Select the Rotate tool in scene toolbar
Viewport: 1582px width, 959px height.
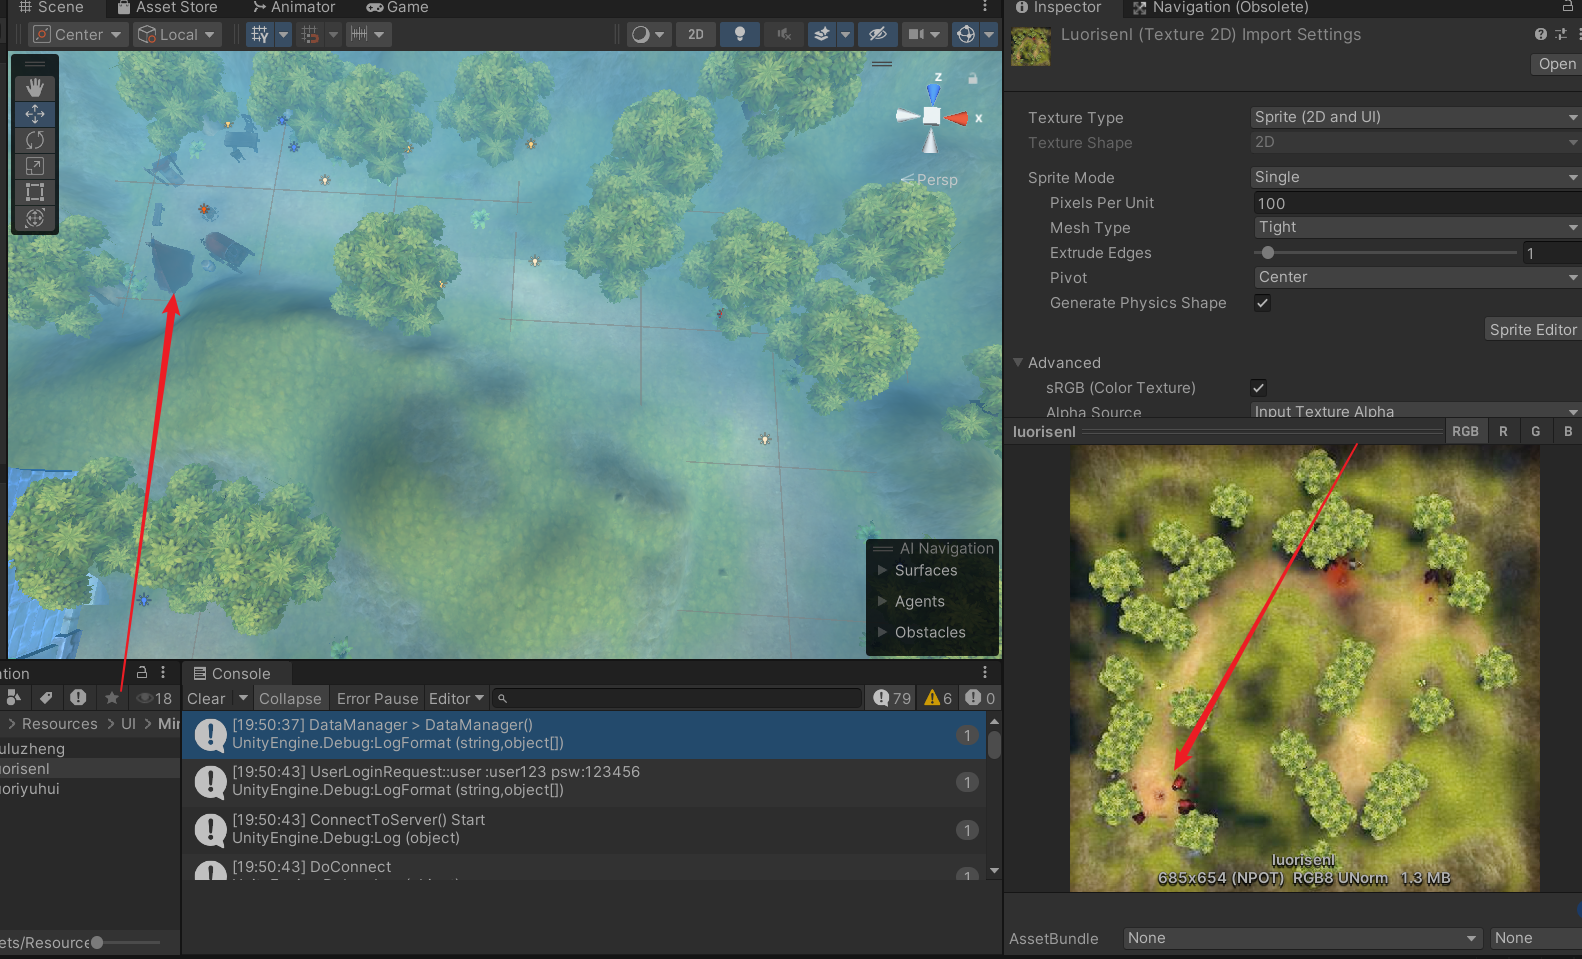35,140
